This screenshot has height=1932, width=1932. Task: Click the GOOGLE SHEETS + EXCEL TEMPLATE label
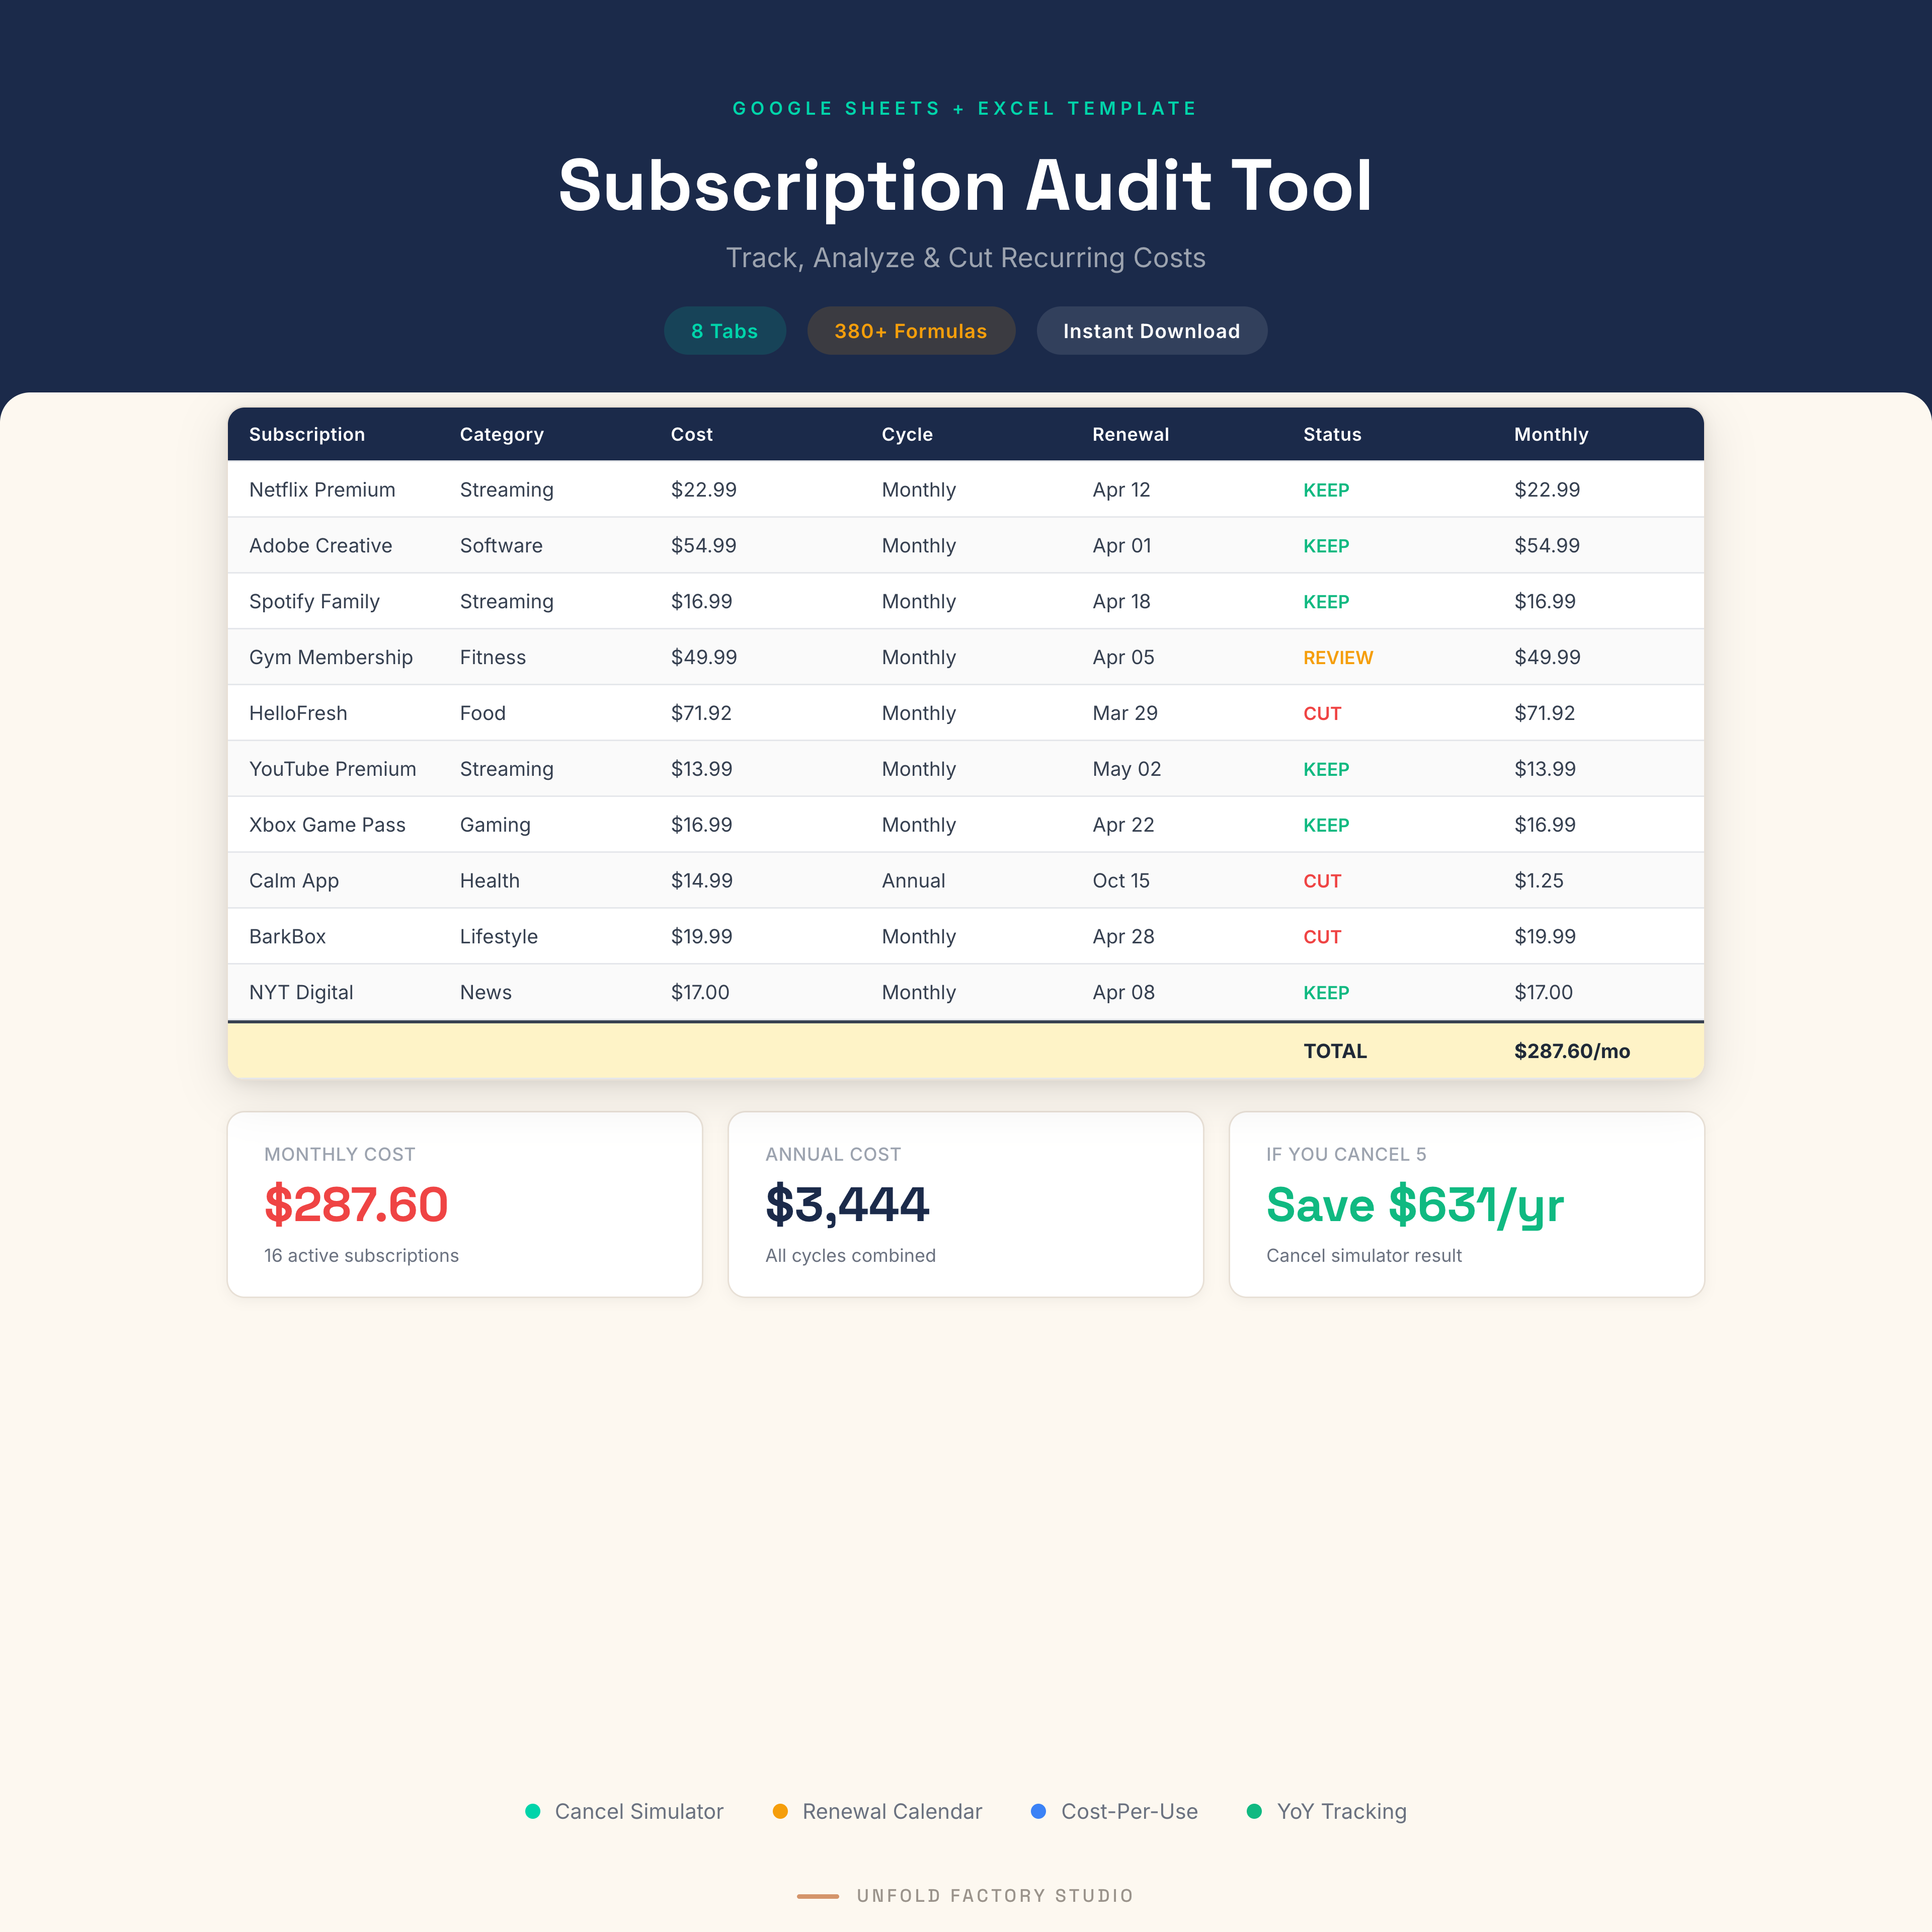[964, 108]
